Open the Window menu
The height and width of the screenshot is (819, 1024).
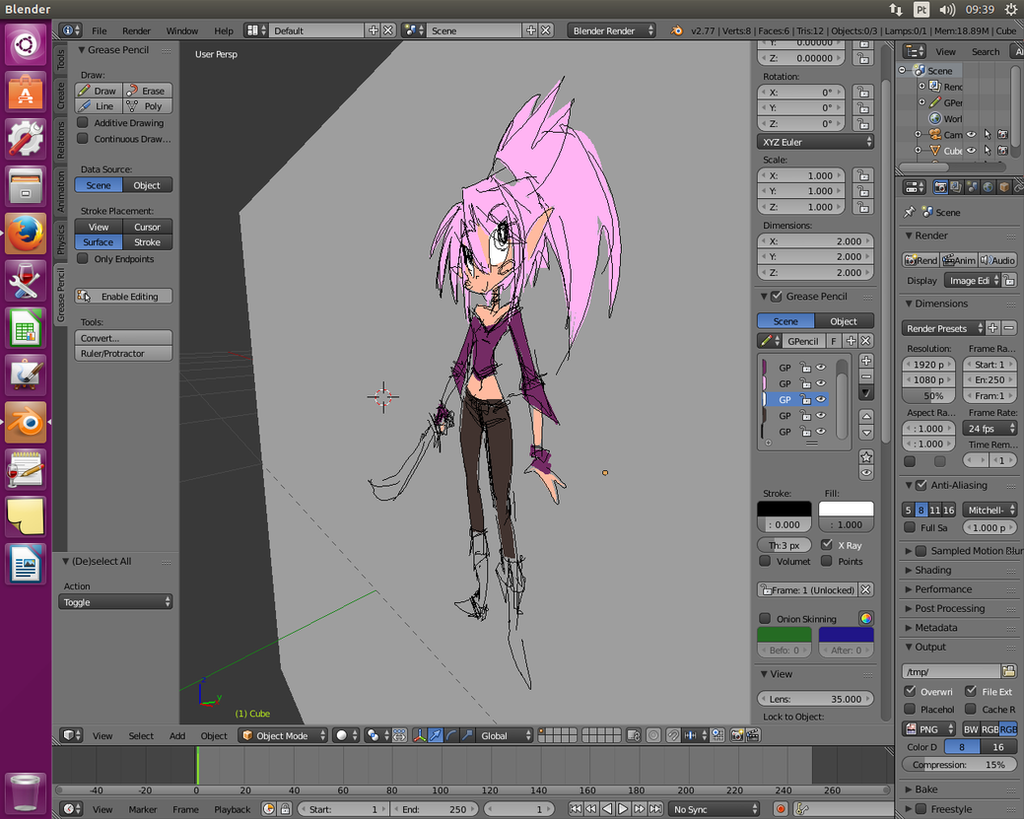(x=182, y=31)
